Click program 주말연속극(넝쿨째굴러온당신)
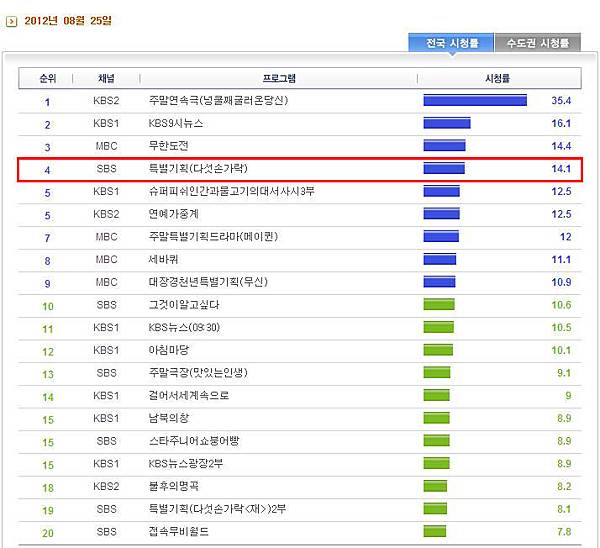This screenshot has height=548, width=600. [218, 101]
